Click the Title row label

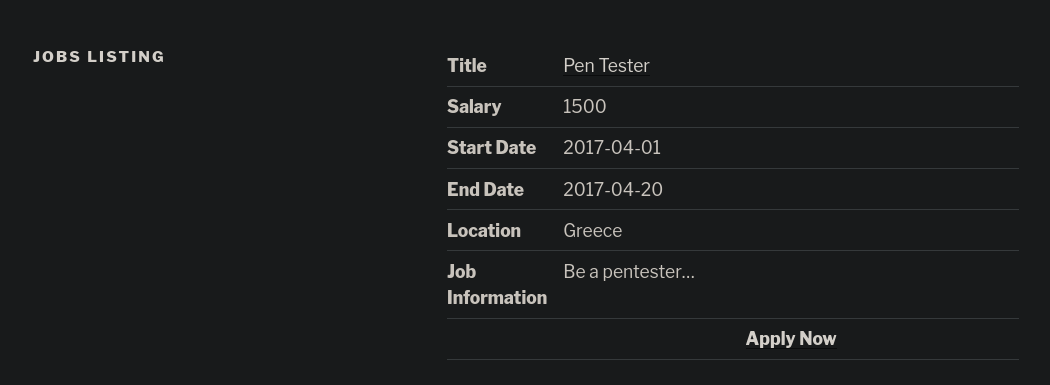point(467,66)
